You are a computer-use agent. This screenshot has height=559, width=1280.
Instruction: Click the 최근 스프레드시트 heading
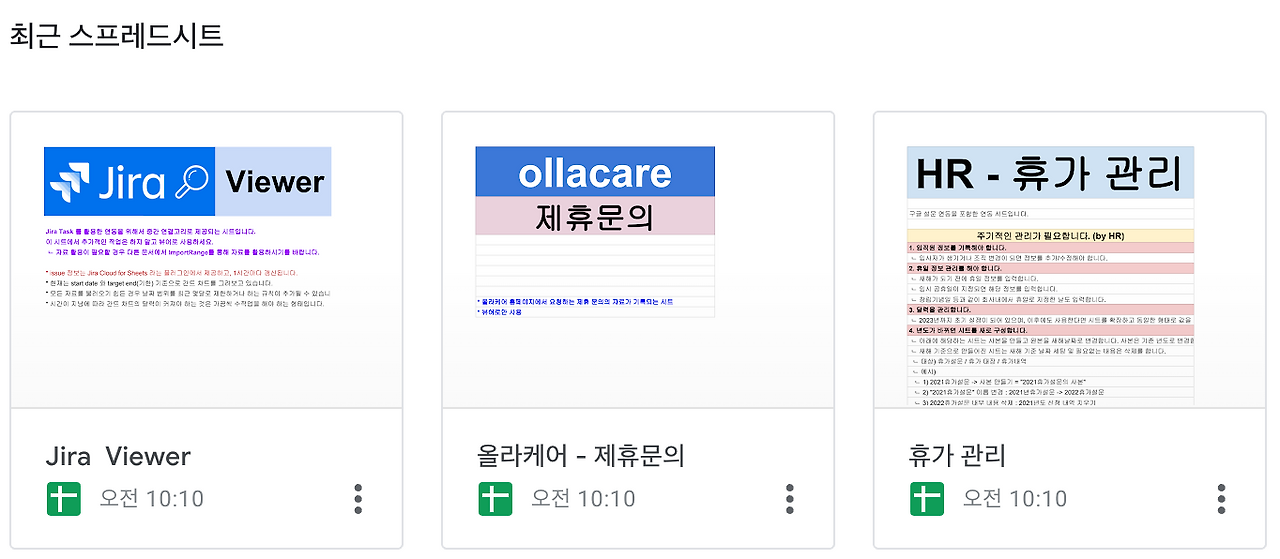[x=117, y=36]
